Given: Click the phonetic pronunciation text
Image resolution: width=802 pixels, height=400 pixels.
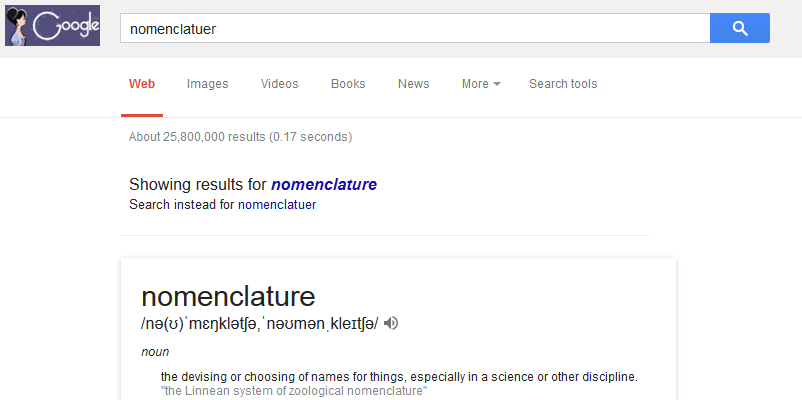Looking at the screenshot, I should click(x=260, y=324).
